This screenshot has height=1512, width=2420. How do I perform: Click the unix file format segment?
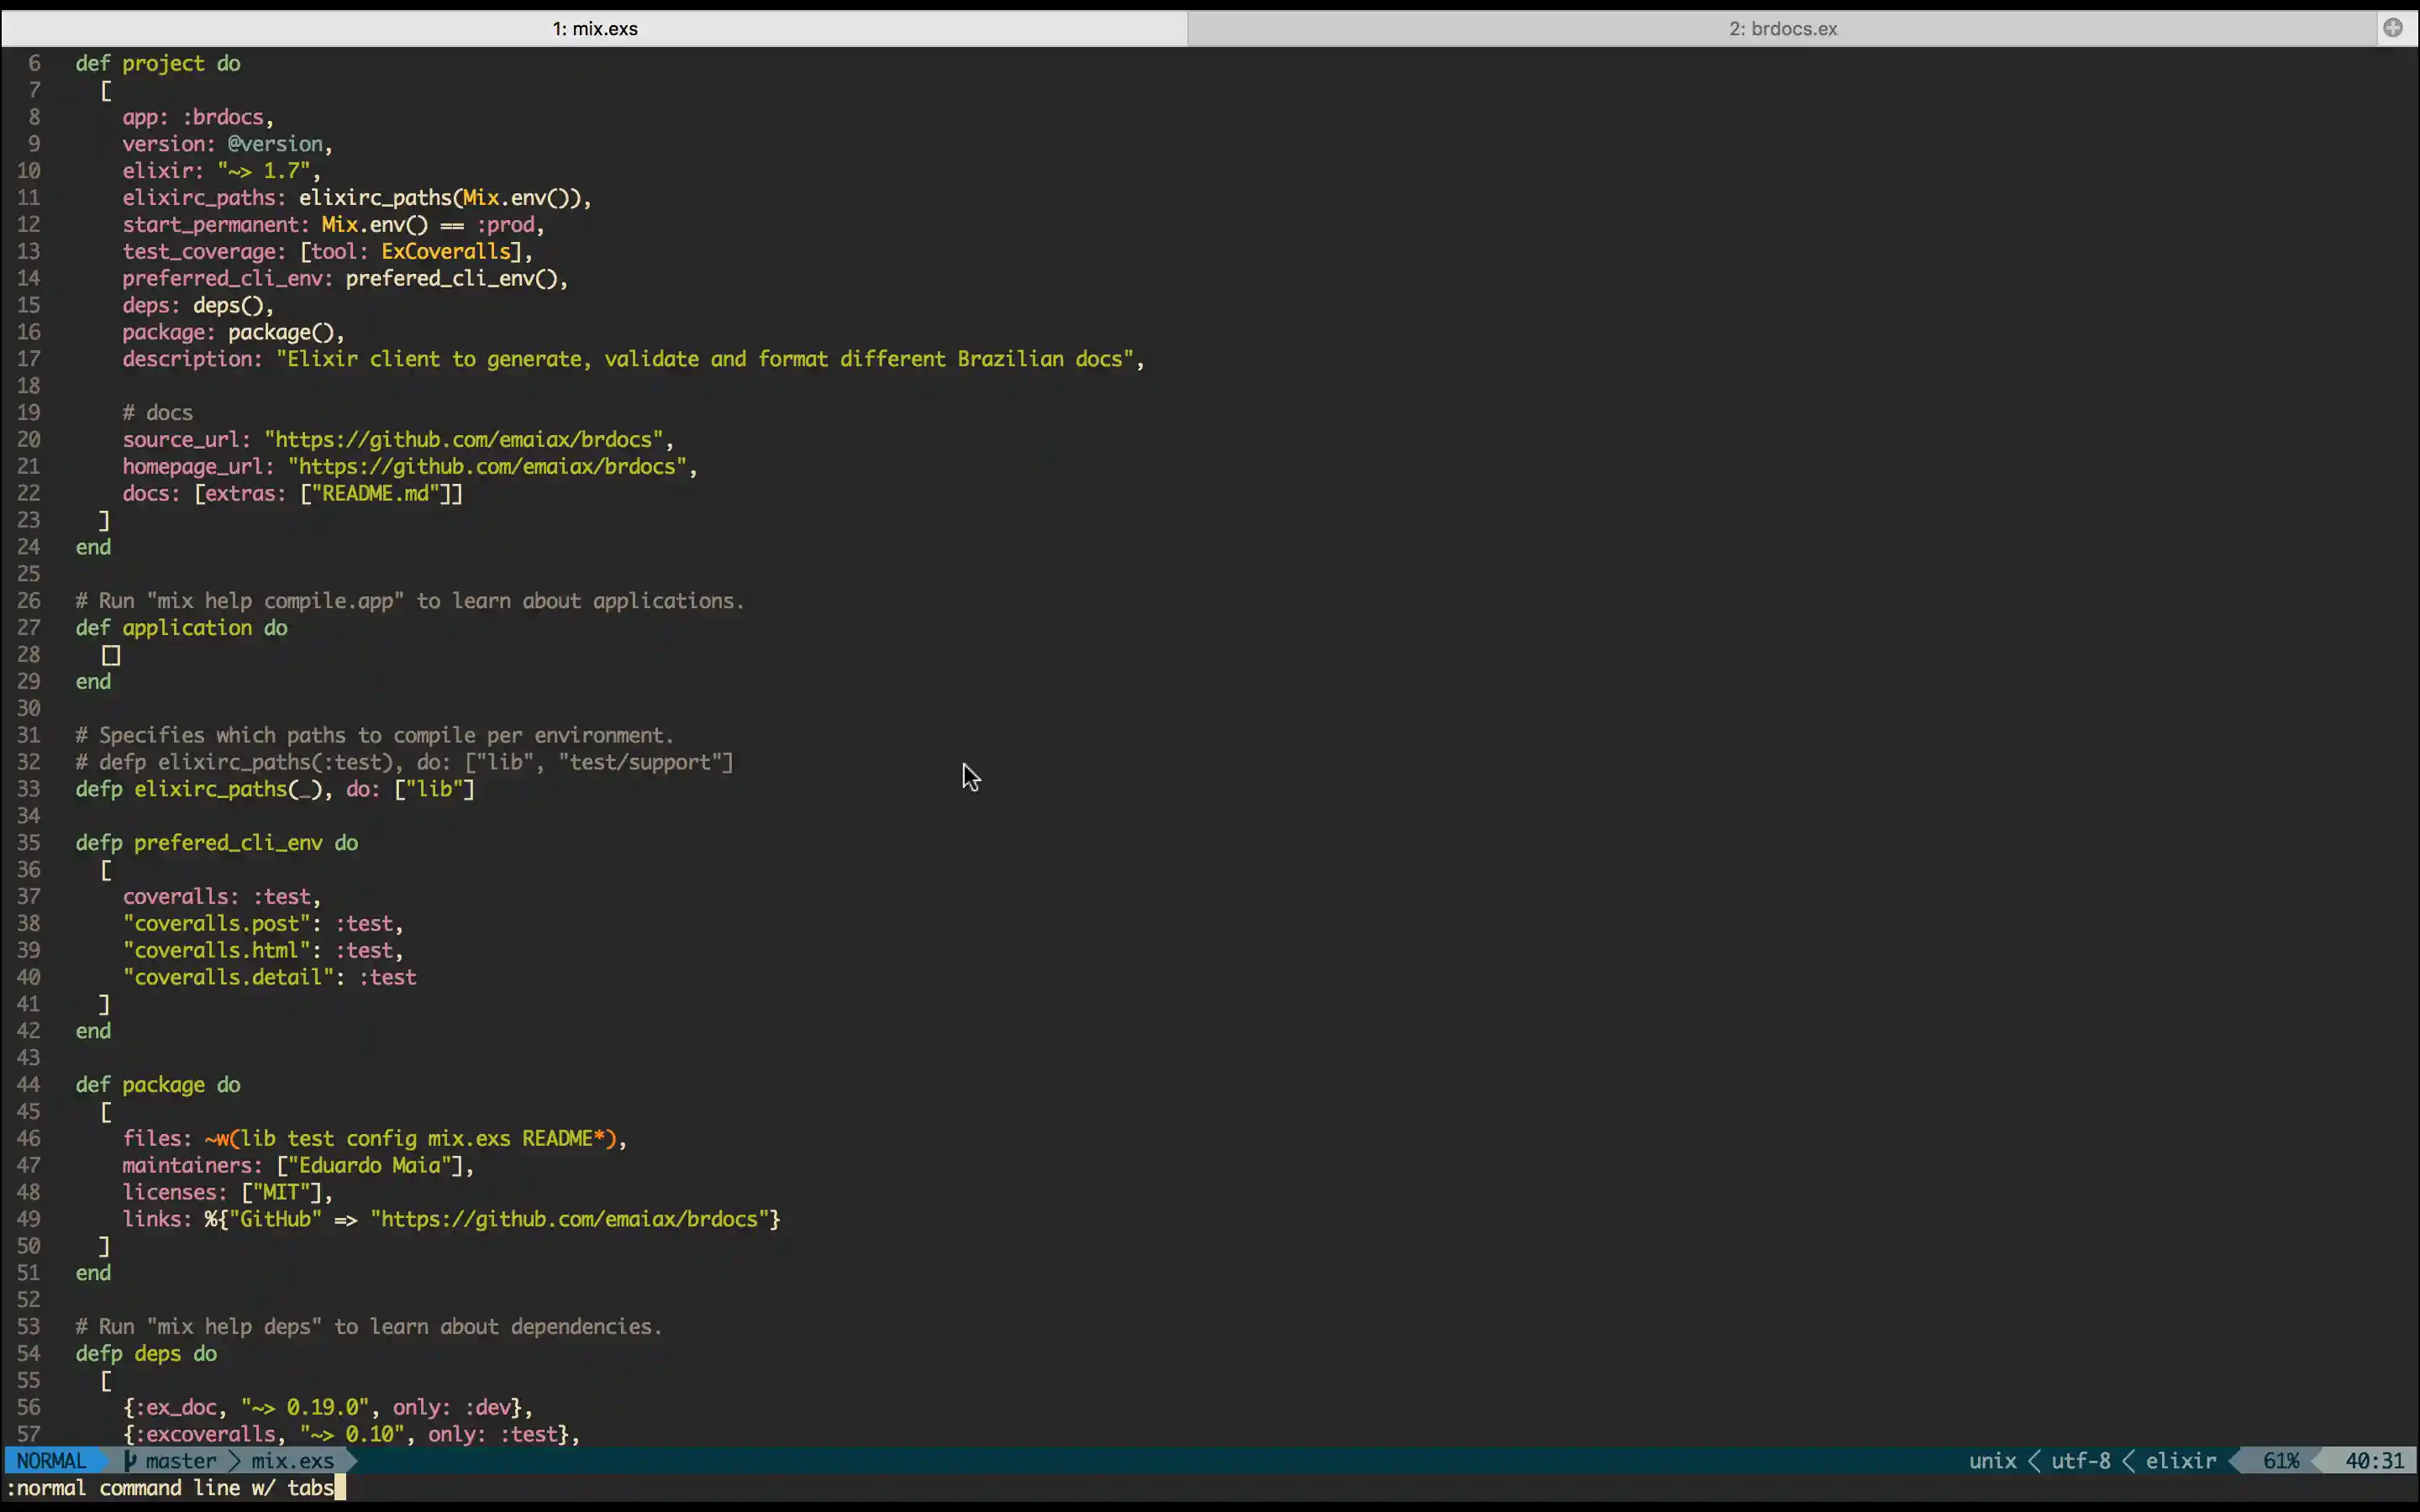(1992, 1460)
